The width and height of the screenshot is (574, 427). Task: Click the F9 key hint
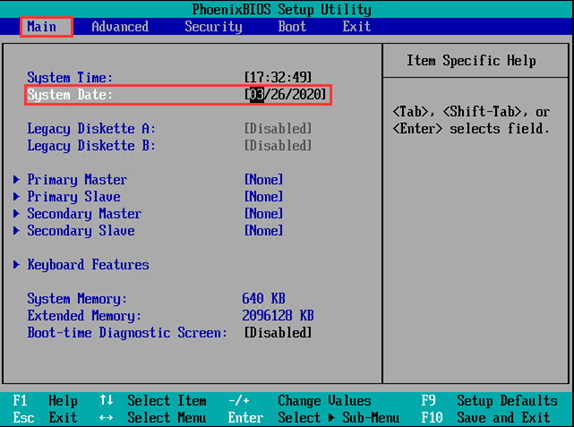(x=428, y=401)
